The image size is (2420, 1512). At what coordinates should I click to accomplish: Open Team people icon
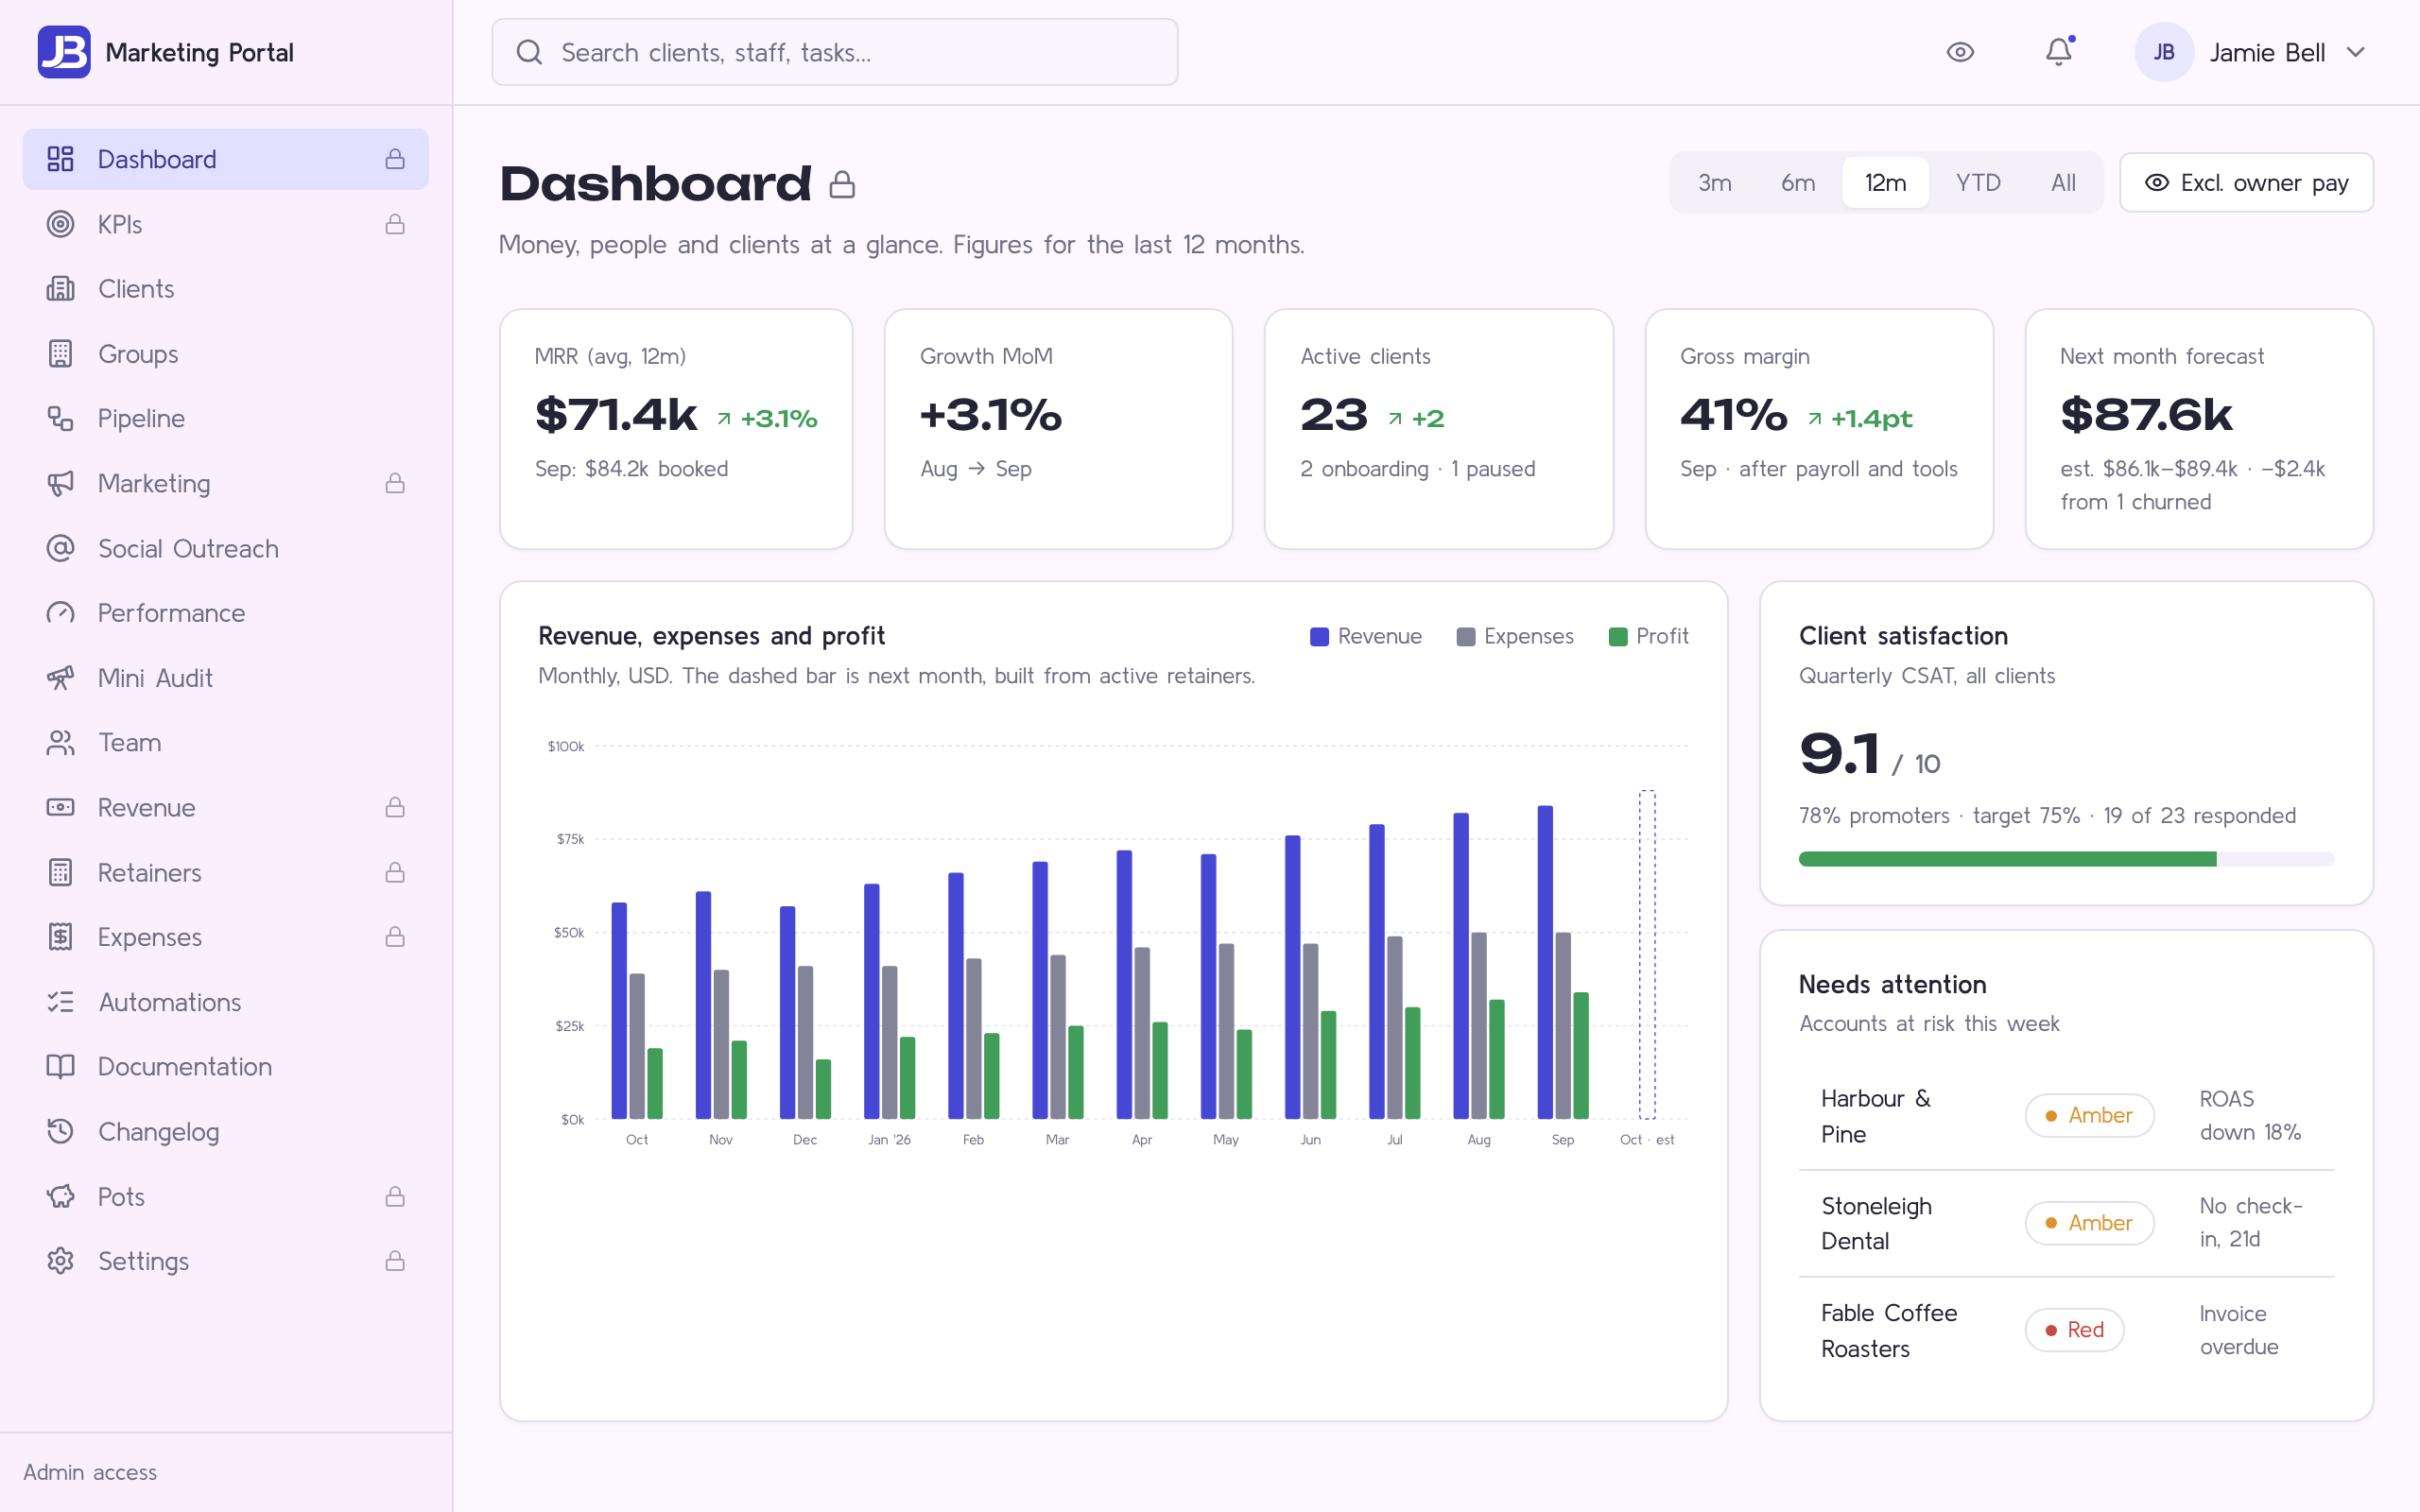click(61, 742)
